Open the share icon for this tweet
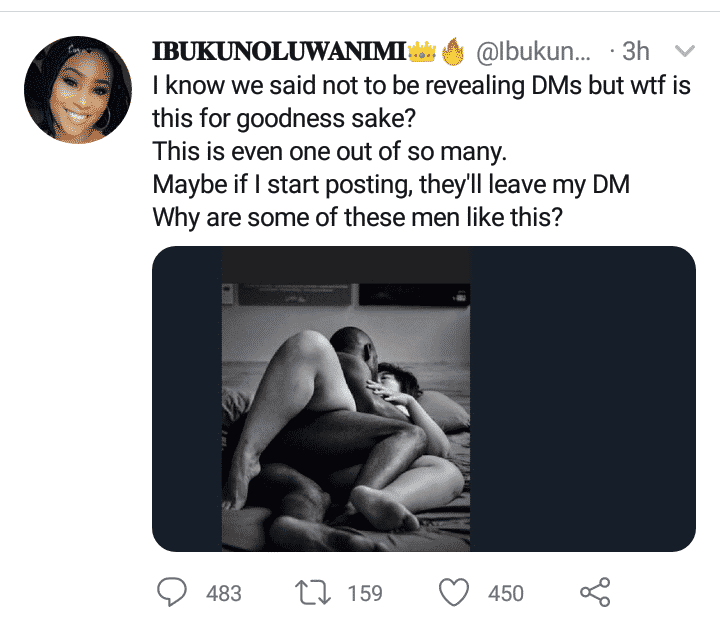Viewport: 720px width, 619px height. (x=595, y=592)
